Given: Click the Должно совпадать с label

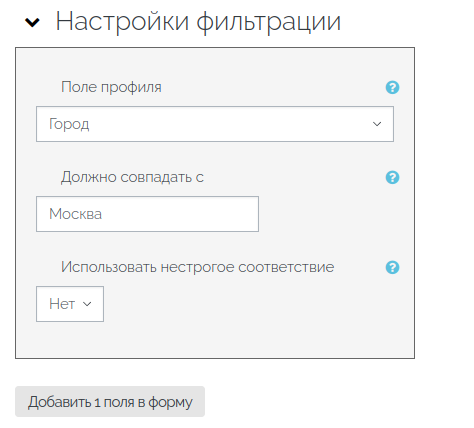Looking at the screenshot, I should click(x=132, y=177).
